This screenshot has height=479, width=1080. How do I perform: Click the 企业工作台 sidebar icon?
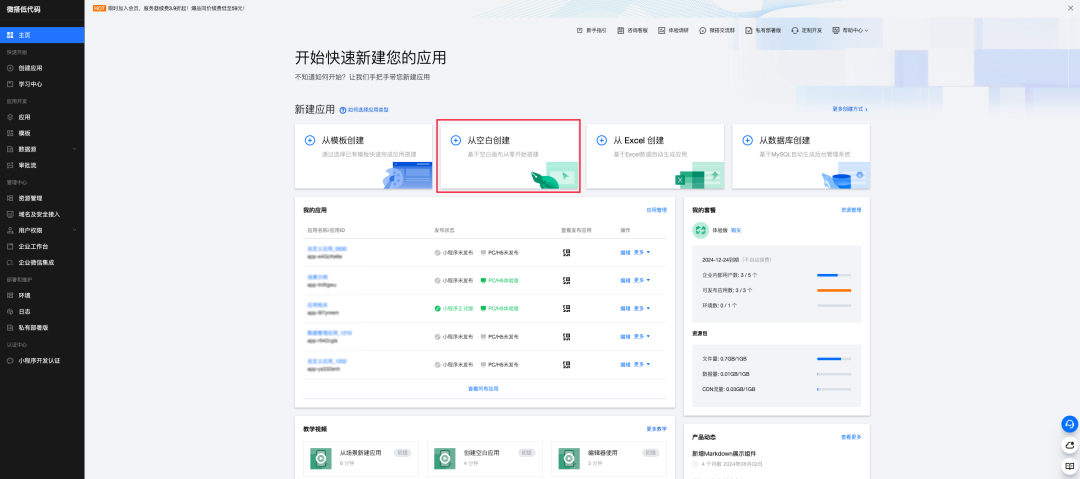[10, 246]
